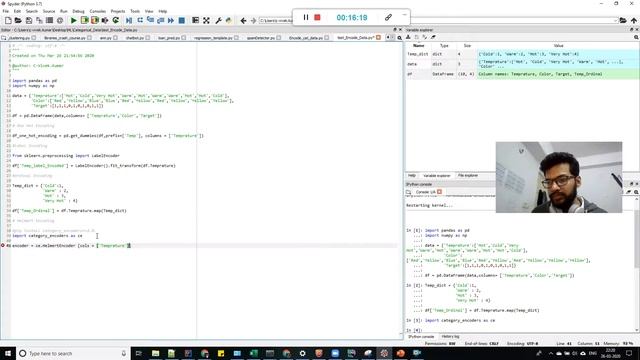
Task: Open the History log tab
Action: pyautogui.click(x=450, y=337)
